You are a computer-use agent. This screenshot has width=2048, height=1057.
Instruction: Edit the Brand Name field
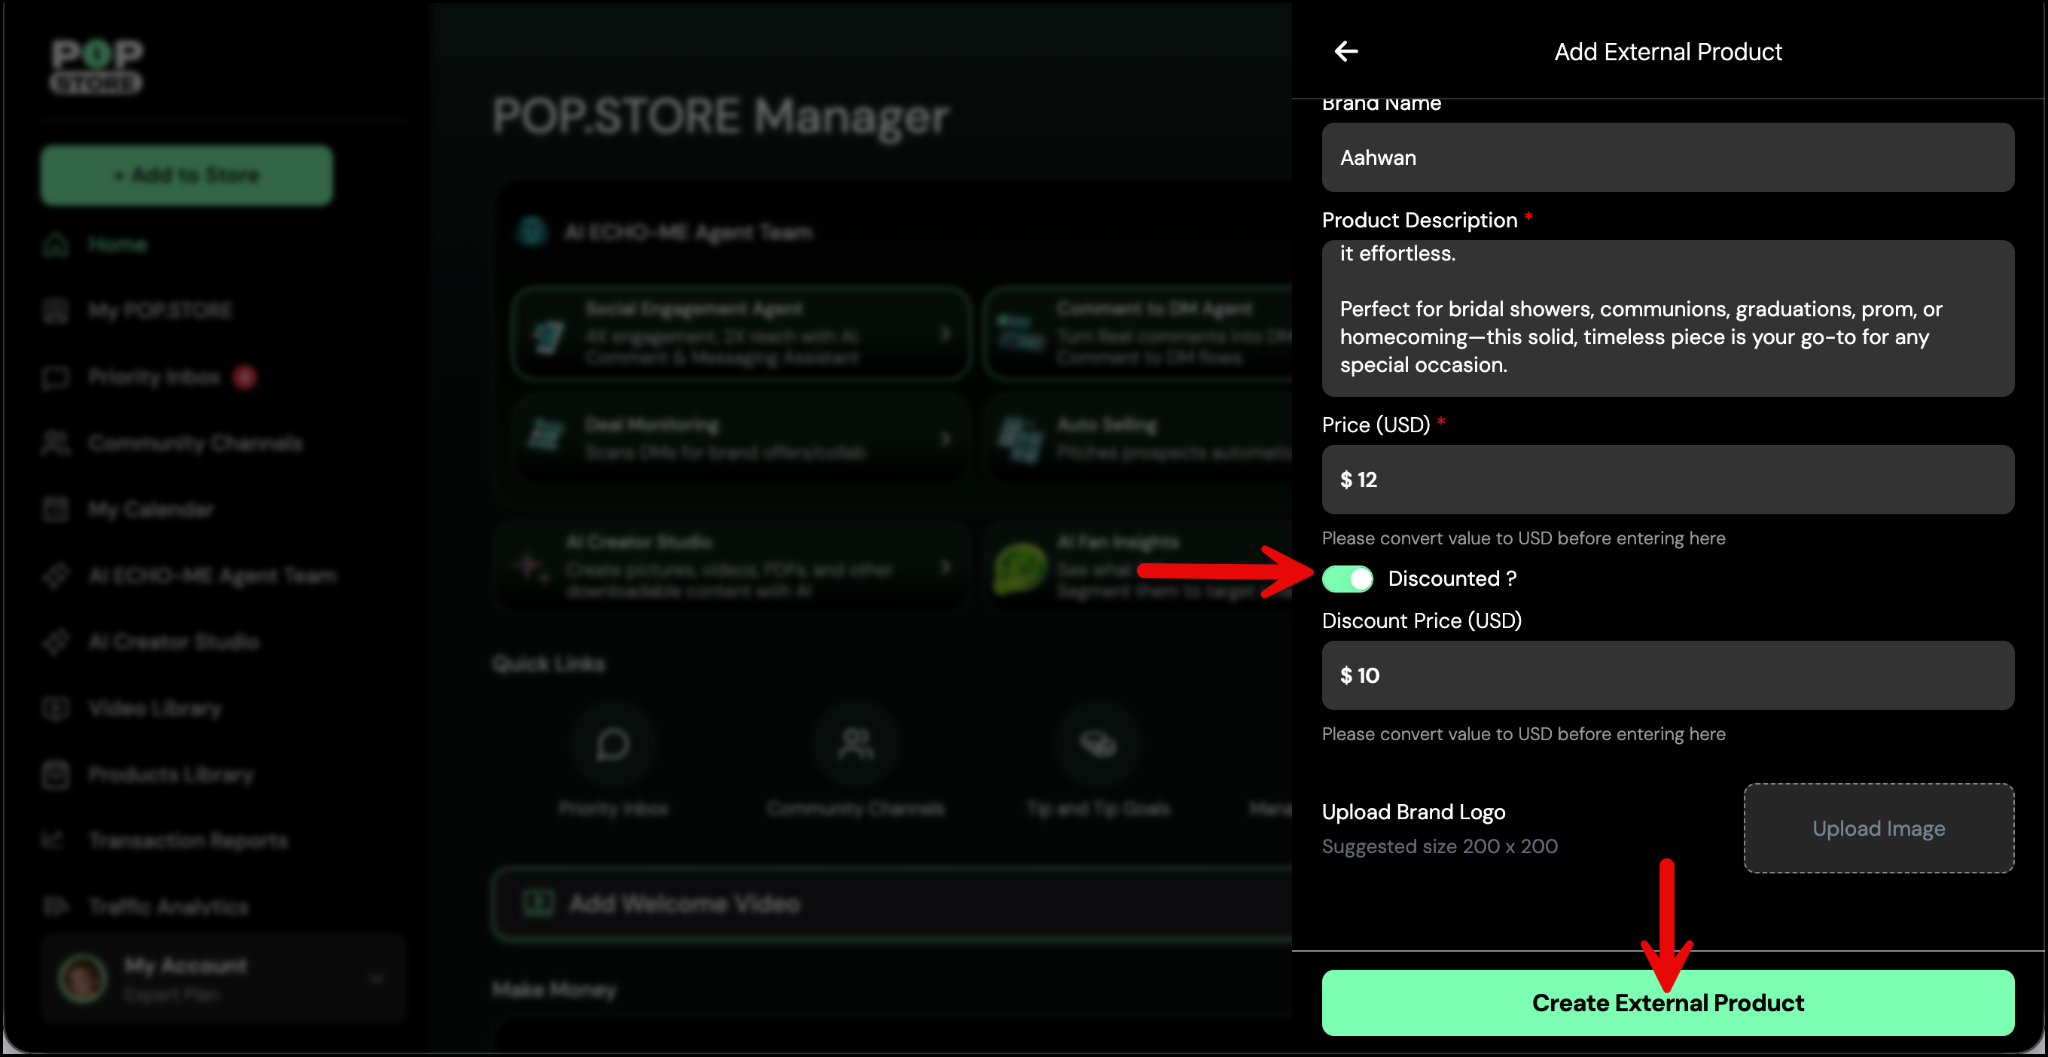pyautogui.click(x=1667, y=158)
